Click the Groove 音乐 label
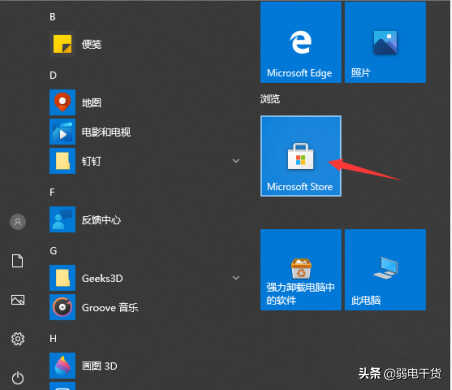Screen dimensions: 452x390 (110, 307)
